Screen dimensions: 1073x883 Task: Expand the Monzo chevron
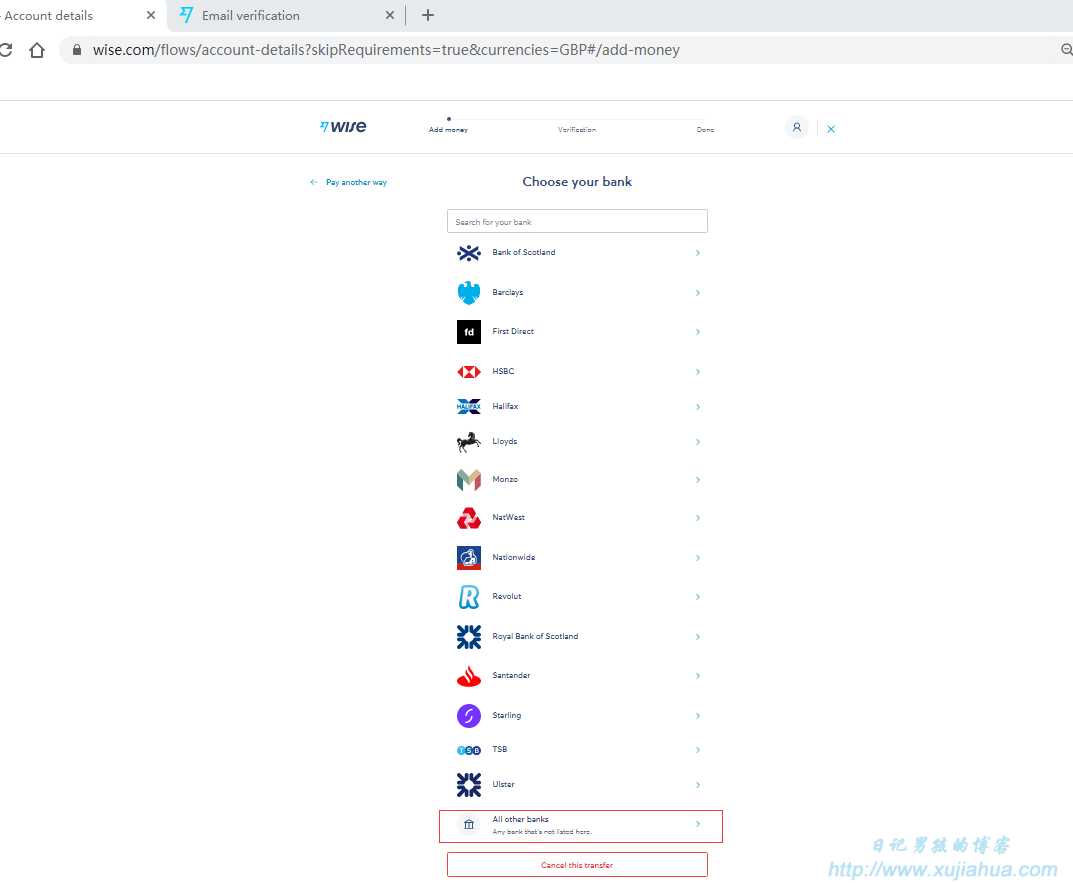coord(698,480)
